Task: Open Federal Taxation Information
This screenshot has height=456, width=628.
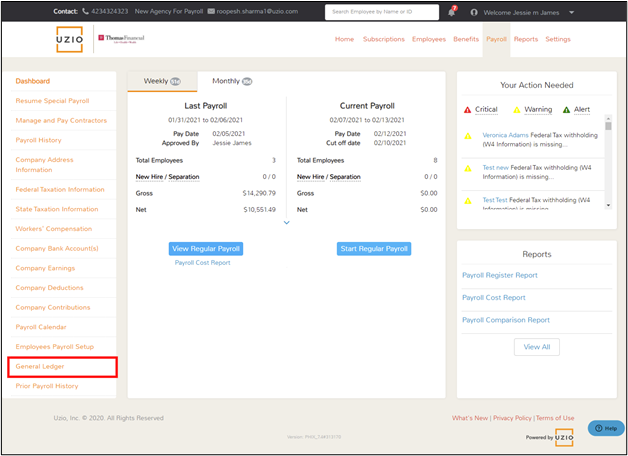Action: coord(60,189)
